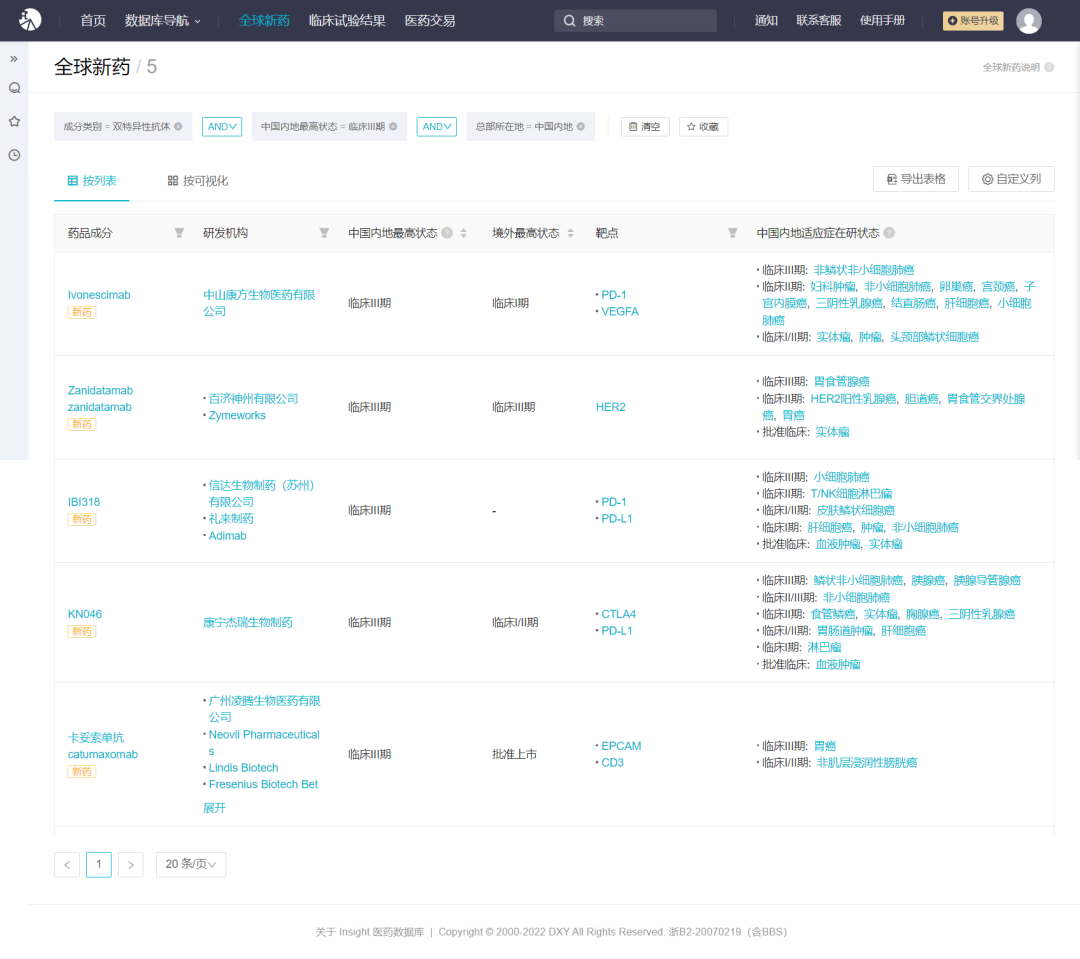Change the first AND operator dropdown
Viewport: 1080px width, 959px height.
coord(222,127)
